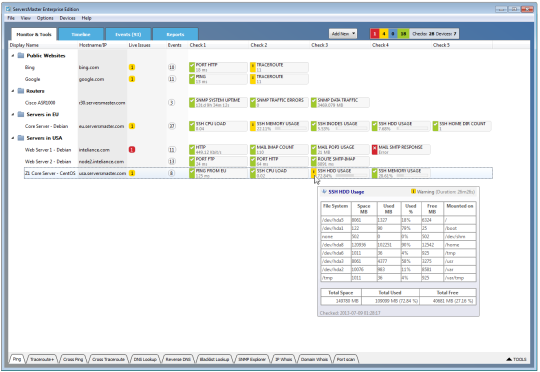The image size is (540, 372).
Task: Toggle the red error count filter
Action: [x=374, y=34]
